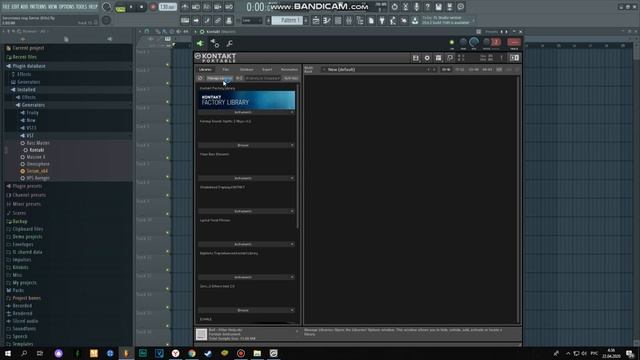Adjust the plugin PITCH knob
The height and width of the screenshot is (360, 640).
486,42
